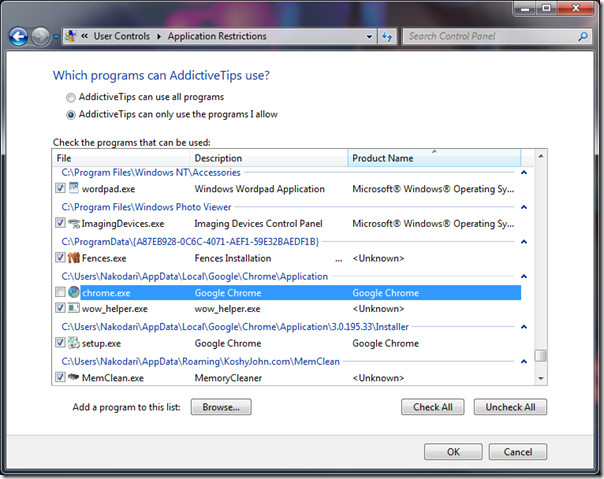Select the Fences.exe file name
This screenshot has width=604, height=479.
point(104,259)
